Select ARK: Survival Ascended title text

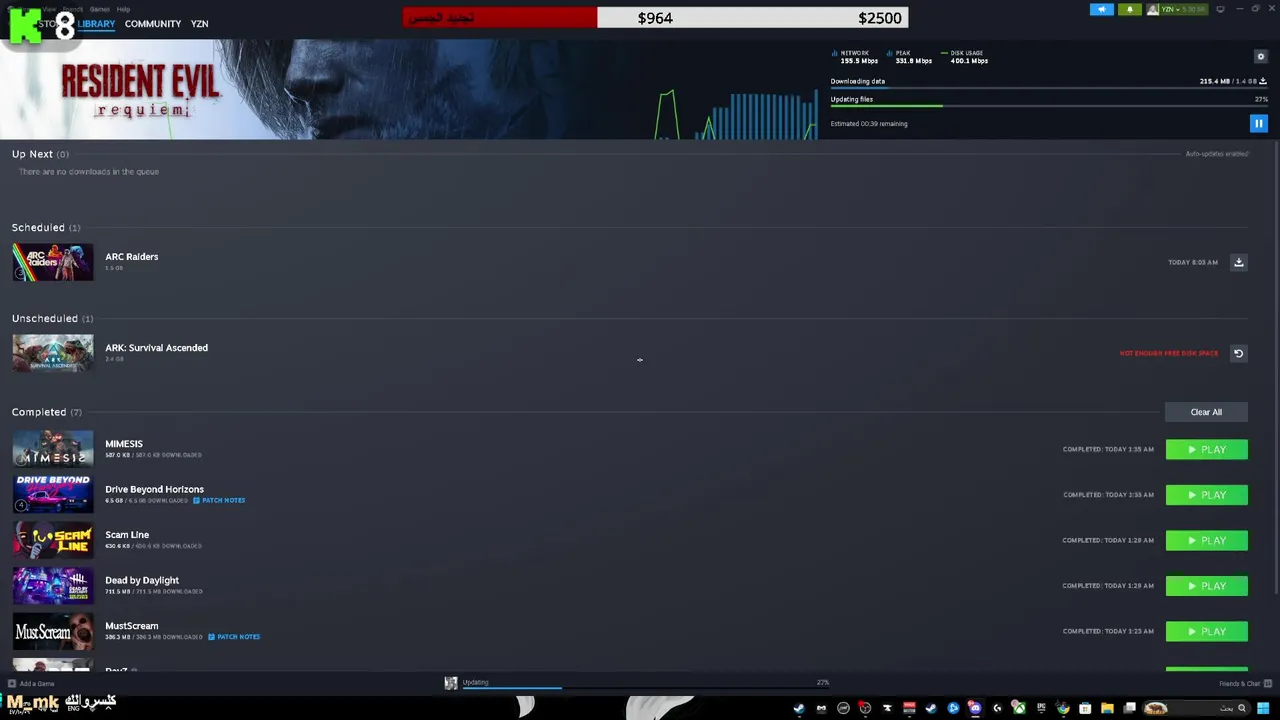click(157, 348)
